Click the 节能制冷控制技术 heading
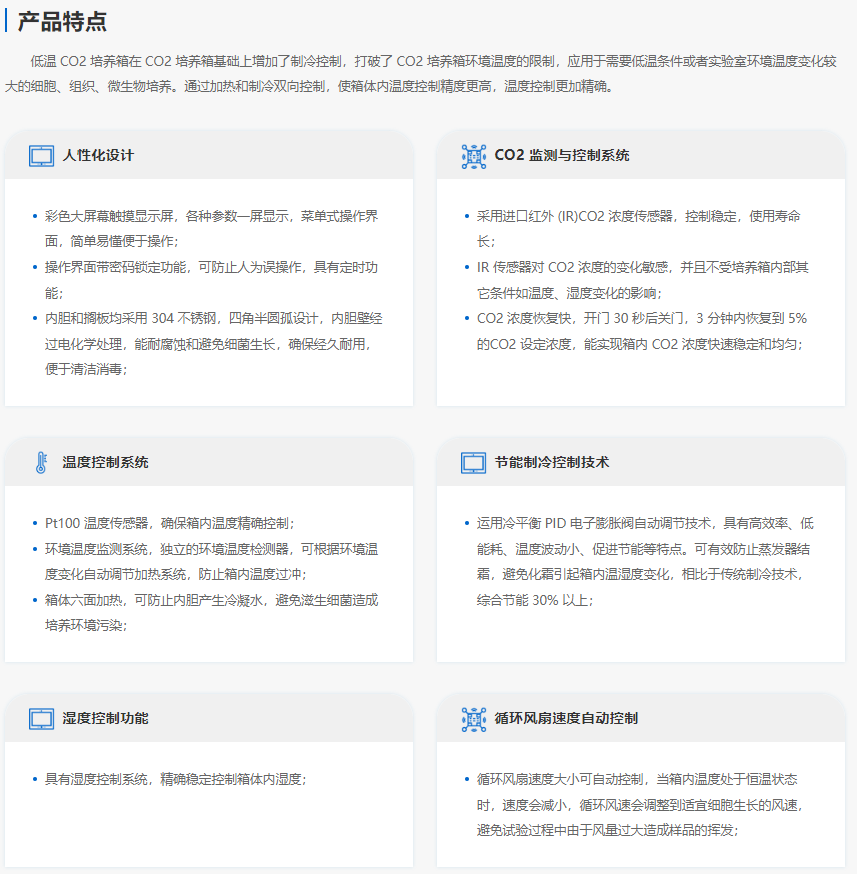Image resolution: width=857 pixels, height=874 pixels. coord(552,463)
